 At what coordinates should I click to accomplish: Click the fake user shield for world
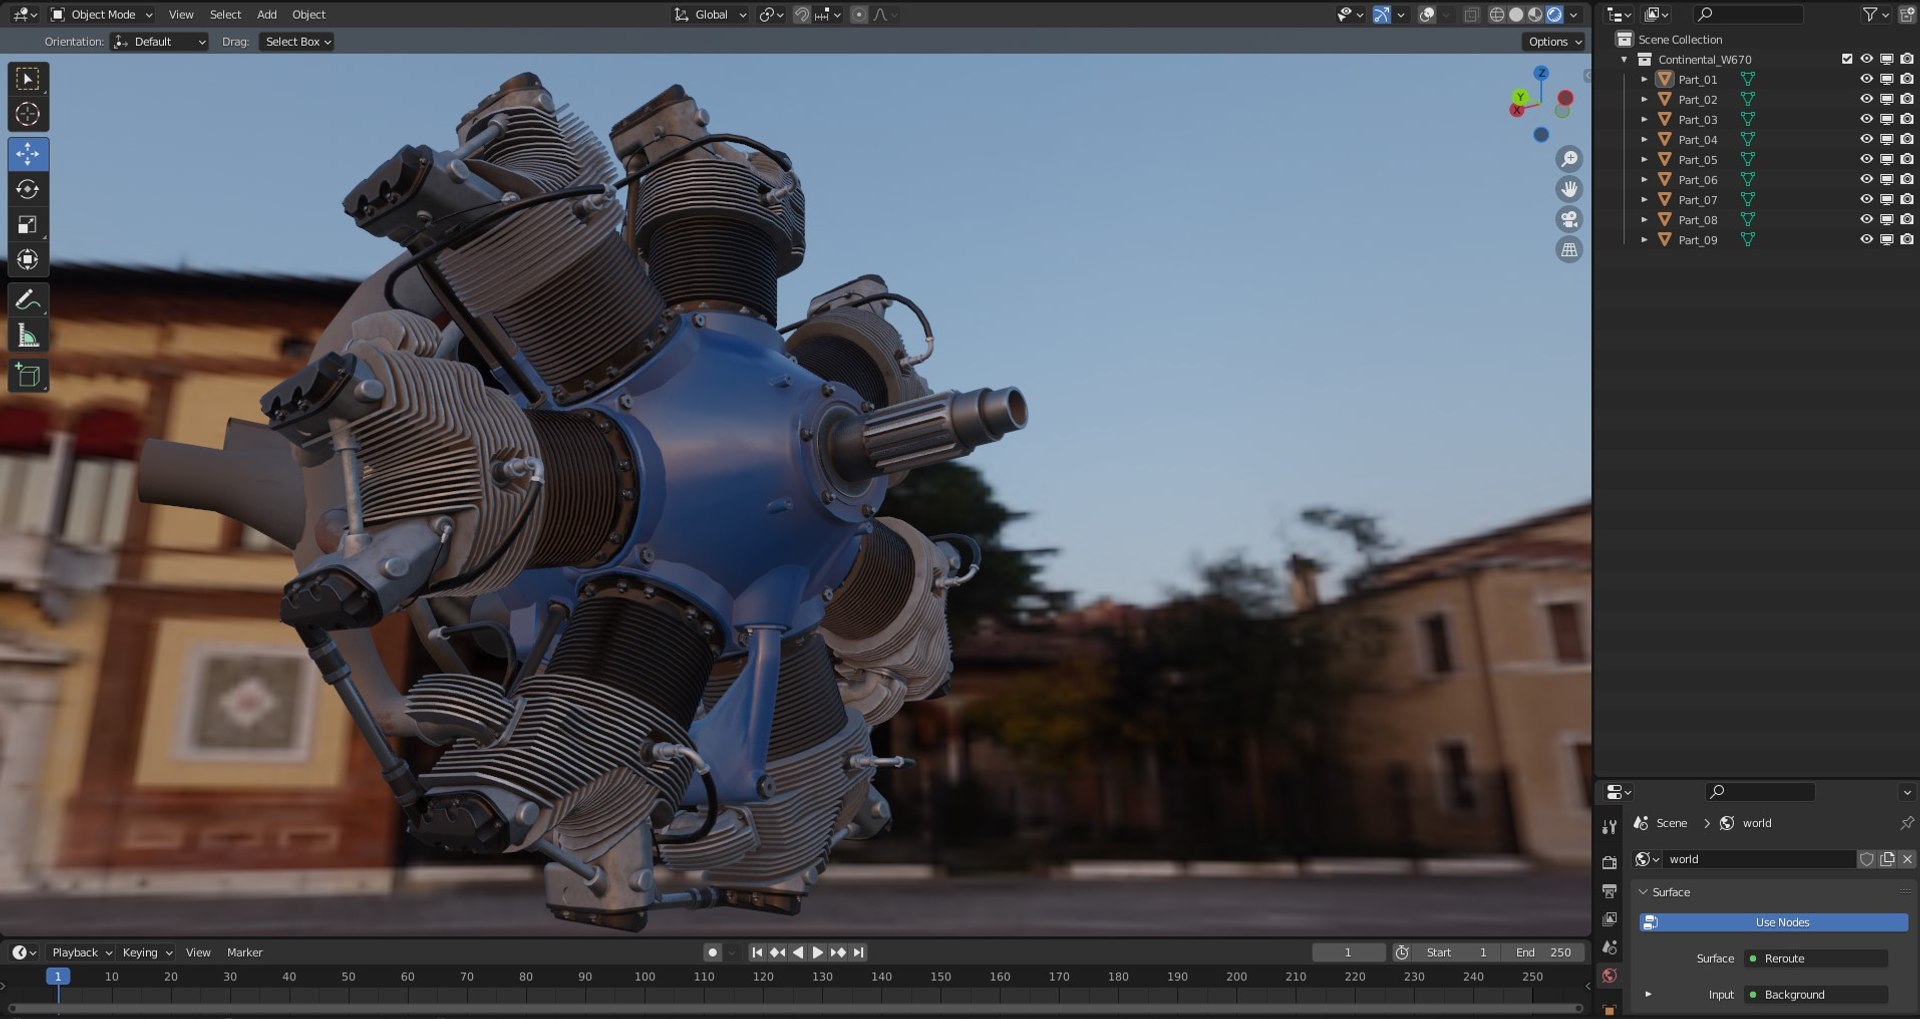pyautogui.click(x=1866, y=859)
